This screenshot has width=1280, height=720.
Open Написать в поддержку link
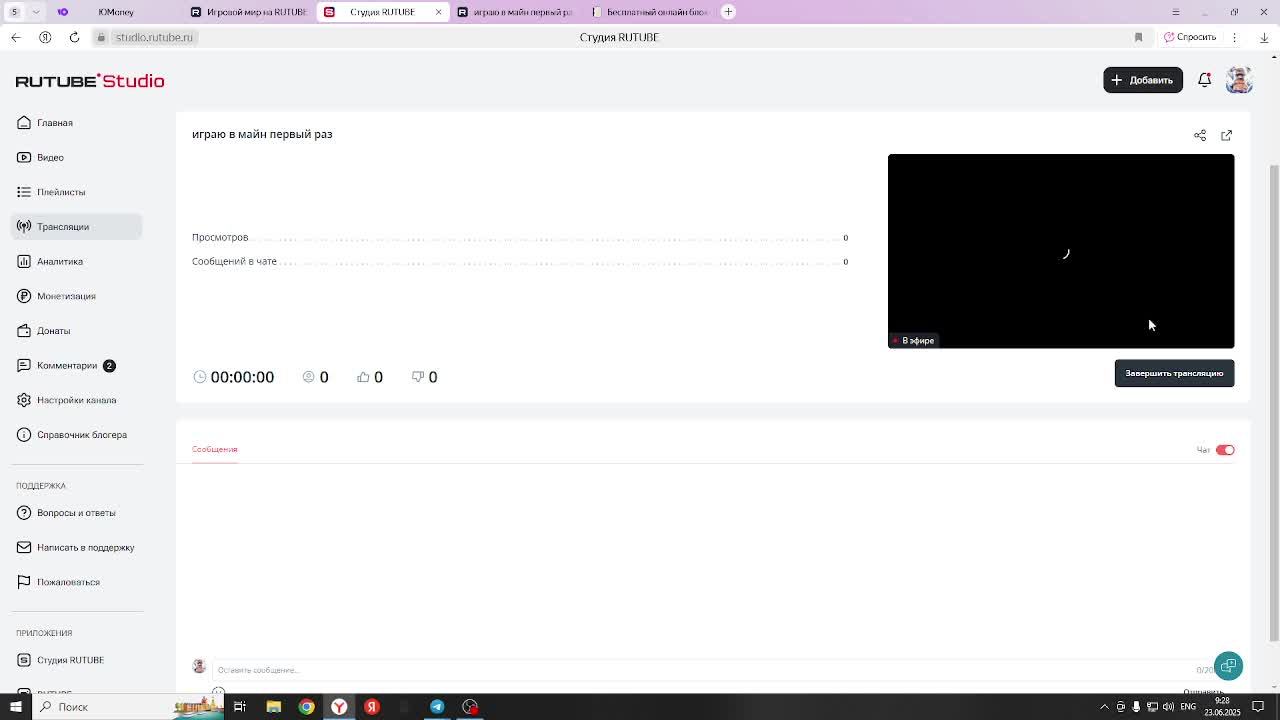85,547
